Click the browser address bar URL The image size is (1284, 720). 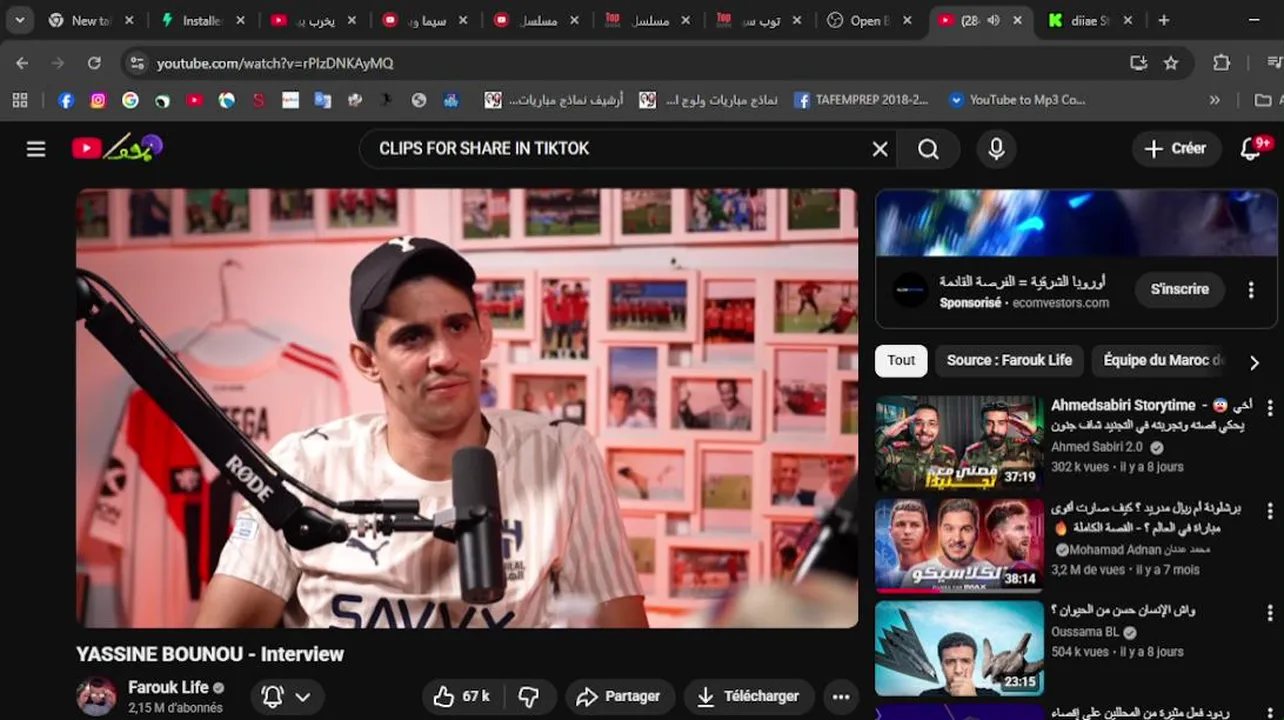click(275, 63)
